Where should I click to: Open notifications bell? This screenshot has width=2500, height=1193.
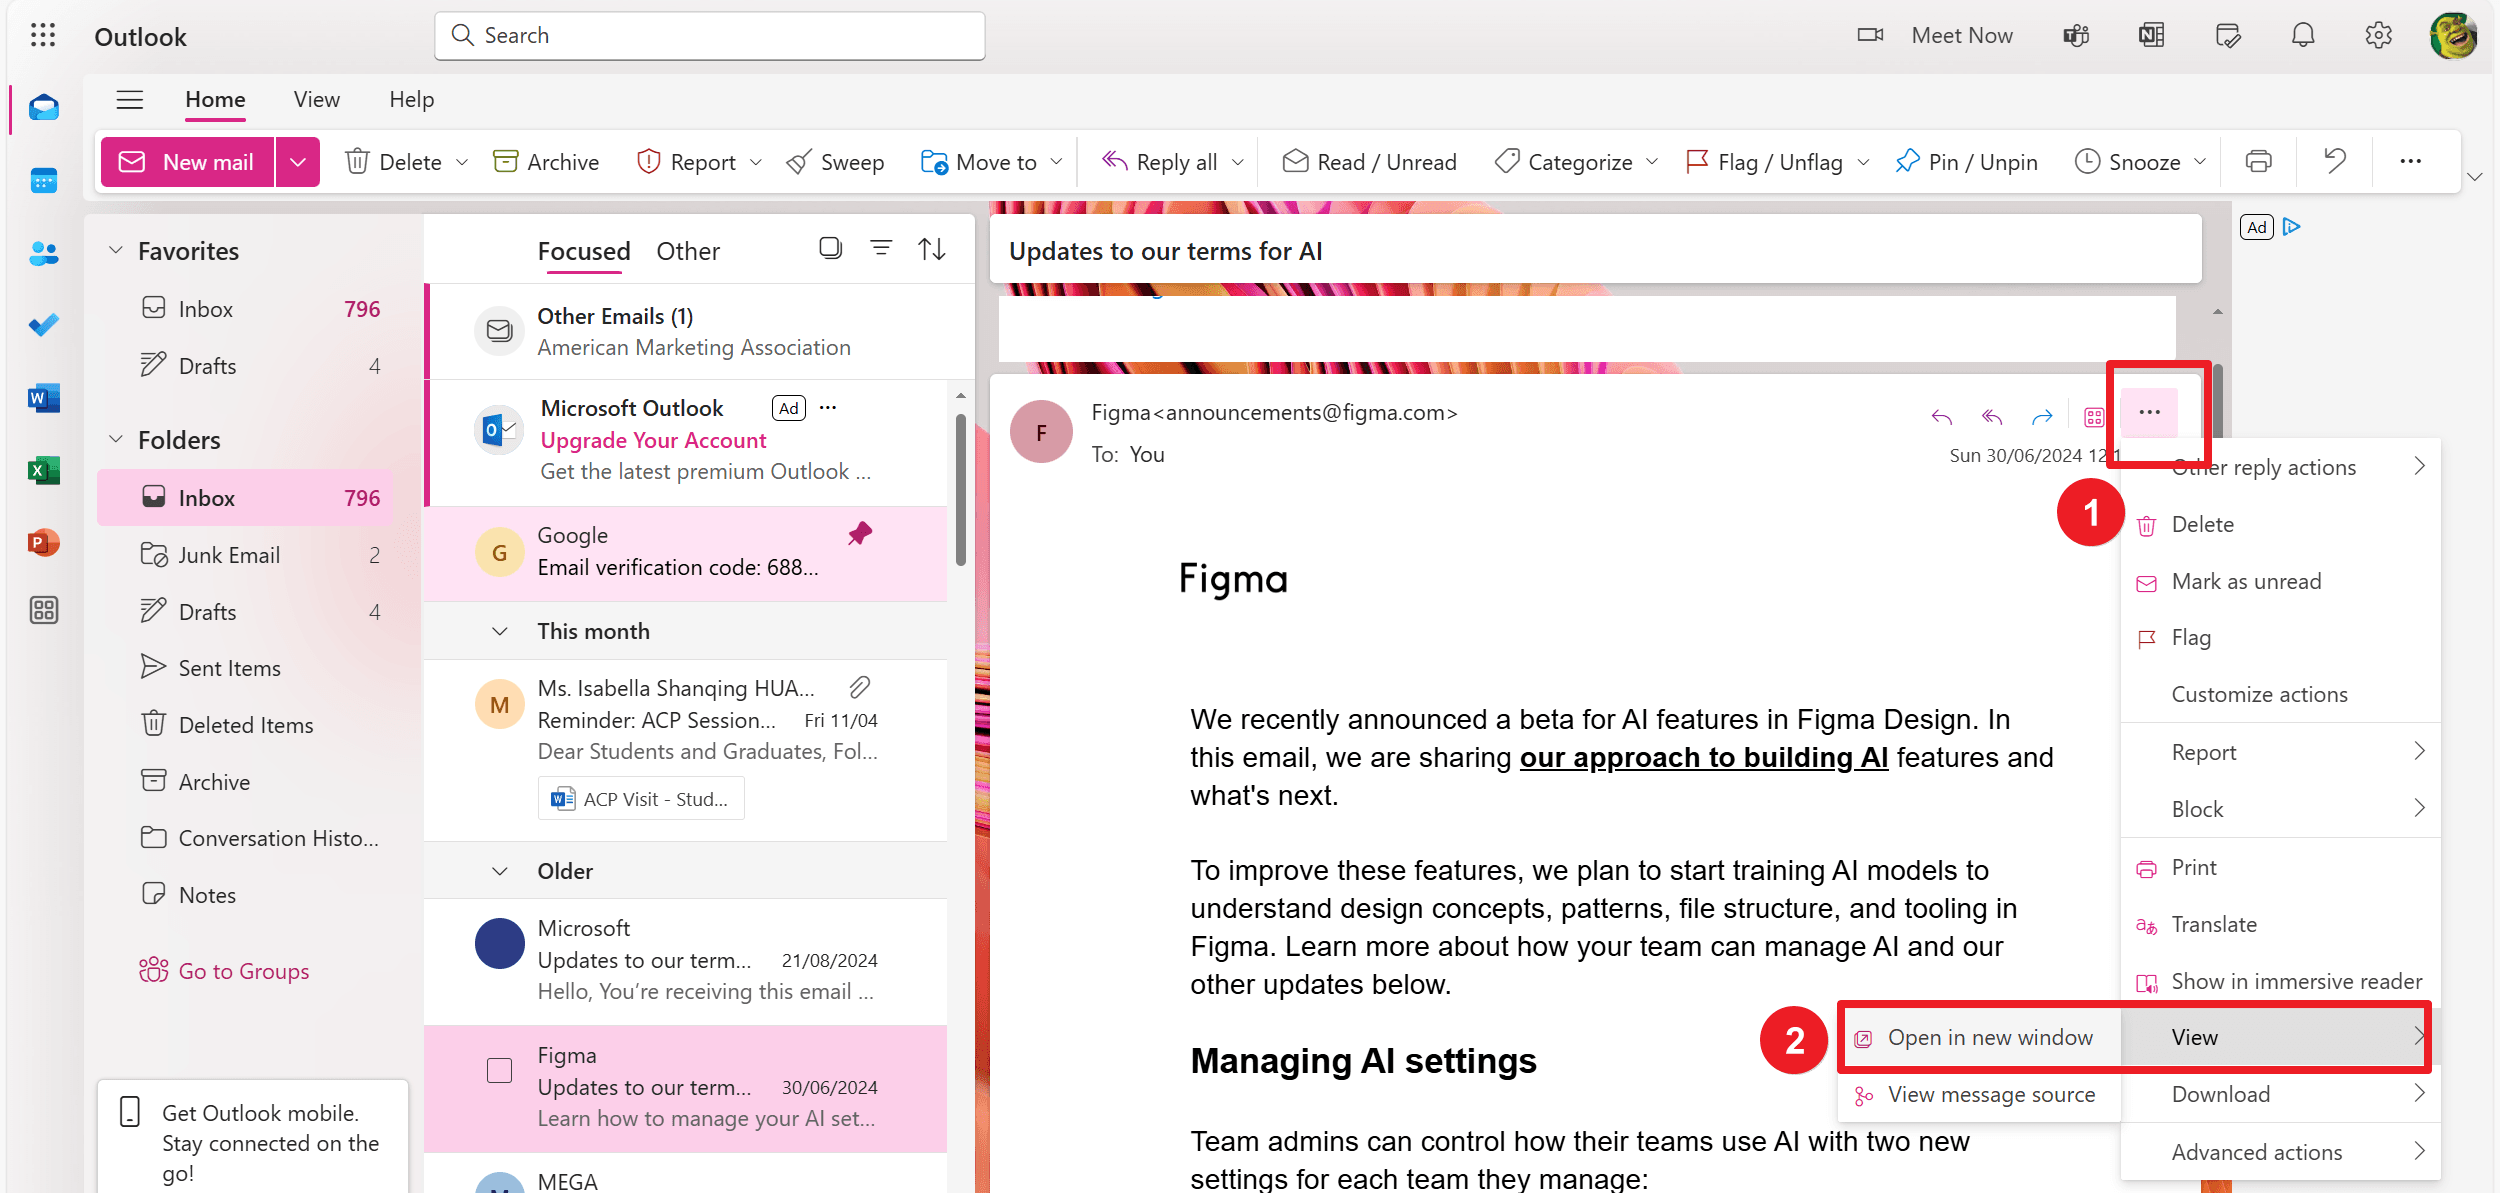[2303, 36]
